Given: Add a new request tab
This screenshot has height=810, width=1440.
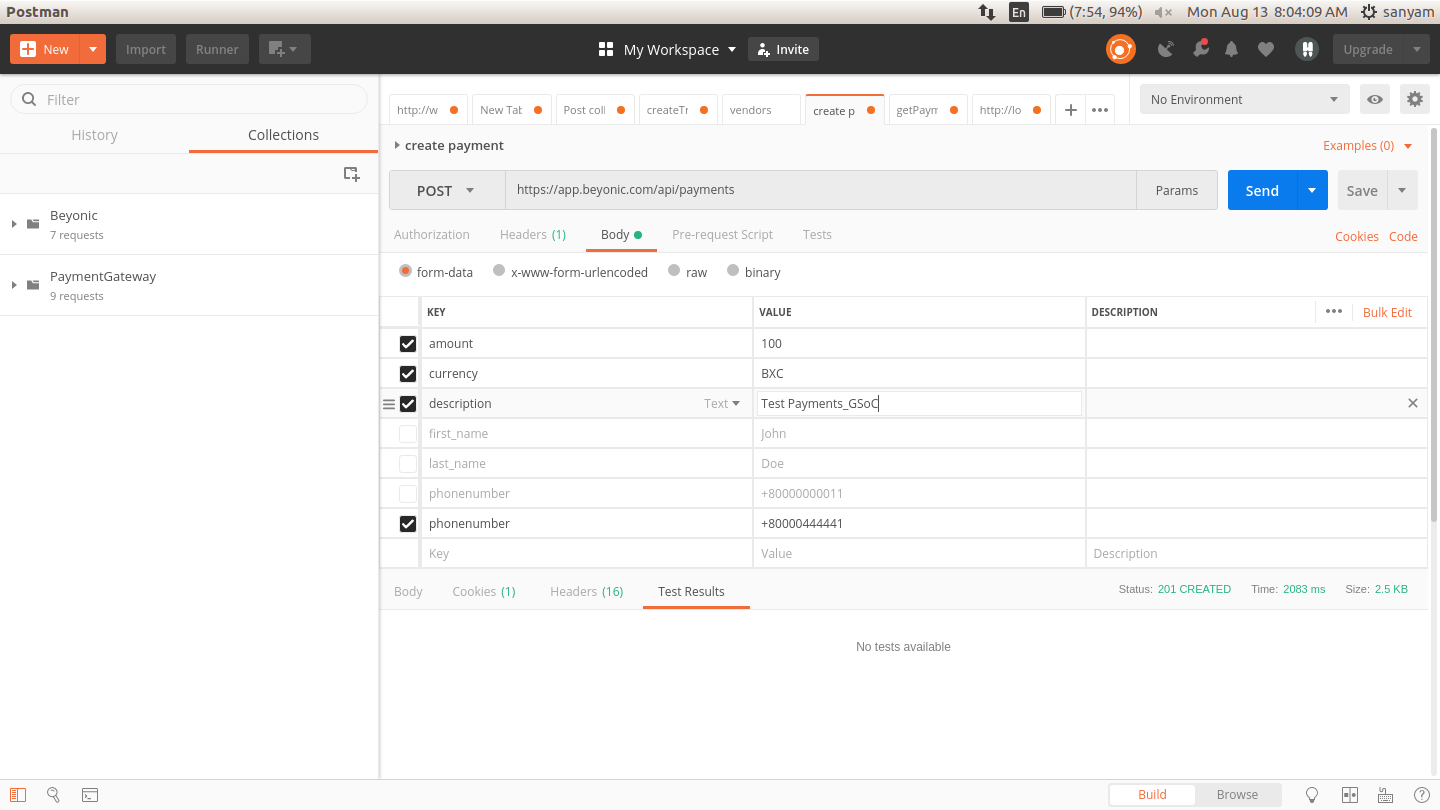Looking at the screenshot, I should (1070, 110).
